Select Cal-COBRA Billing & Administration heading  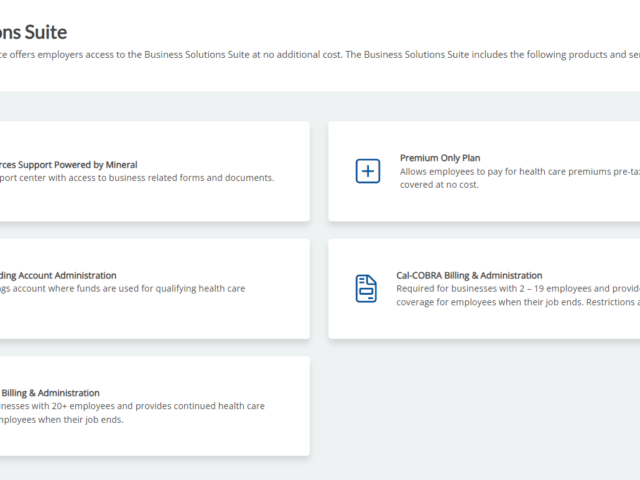(469, 276)
